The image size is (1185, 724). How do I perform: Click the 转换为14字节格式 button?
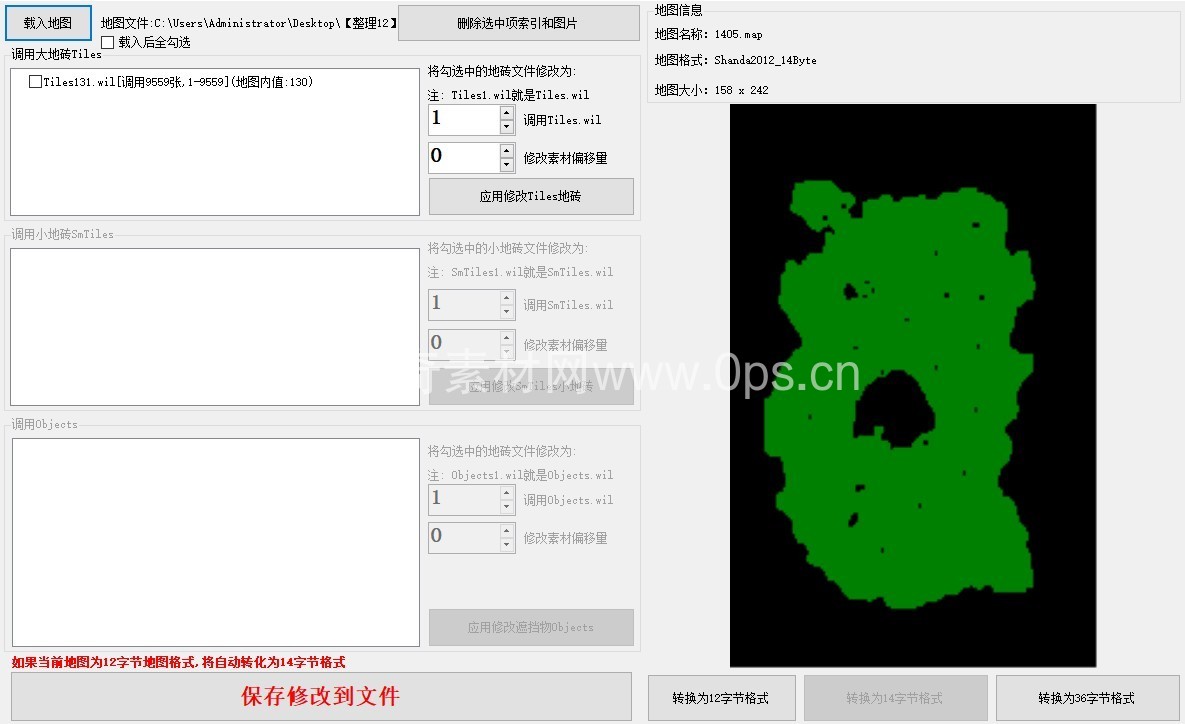click(x=895, y=698)
